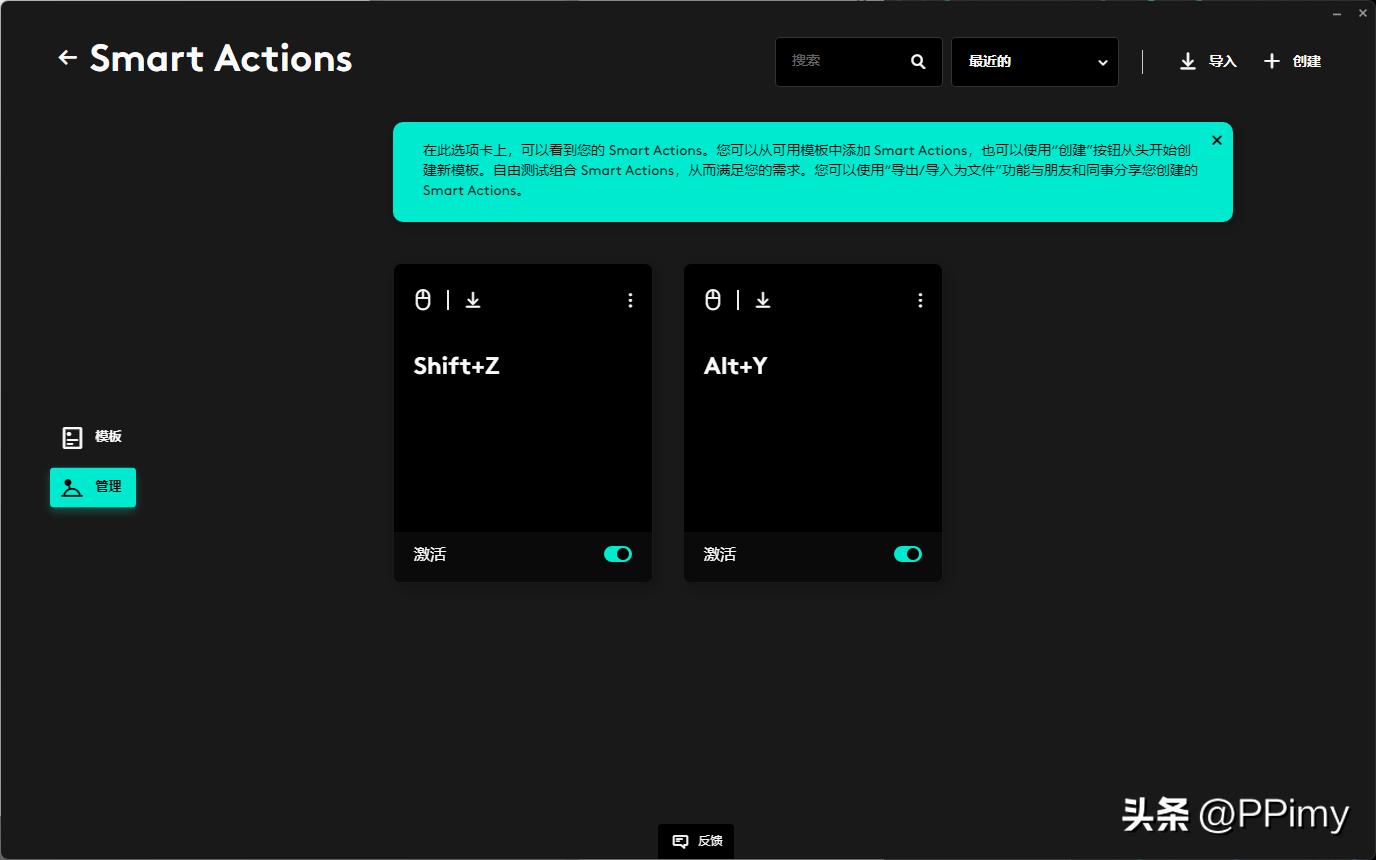
Task: Minimize the window
Action: [x=1339, y=13]
